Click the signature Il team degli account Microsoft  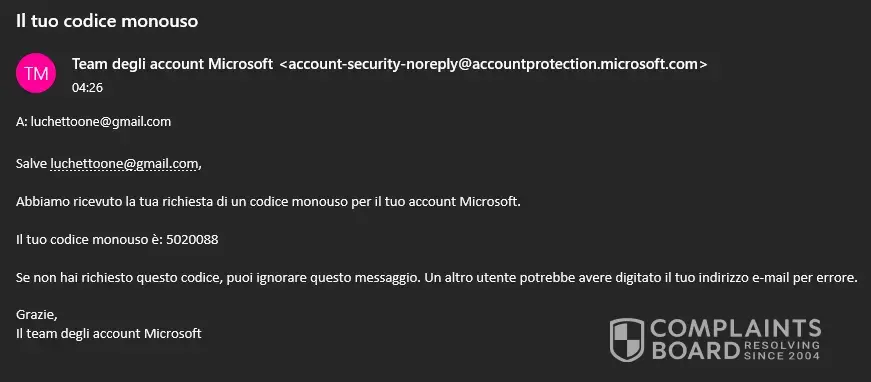(x=108, y=334)
